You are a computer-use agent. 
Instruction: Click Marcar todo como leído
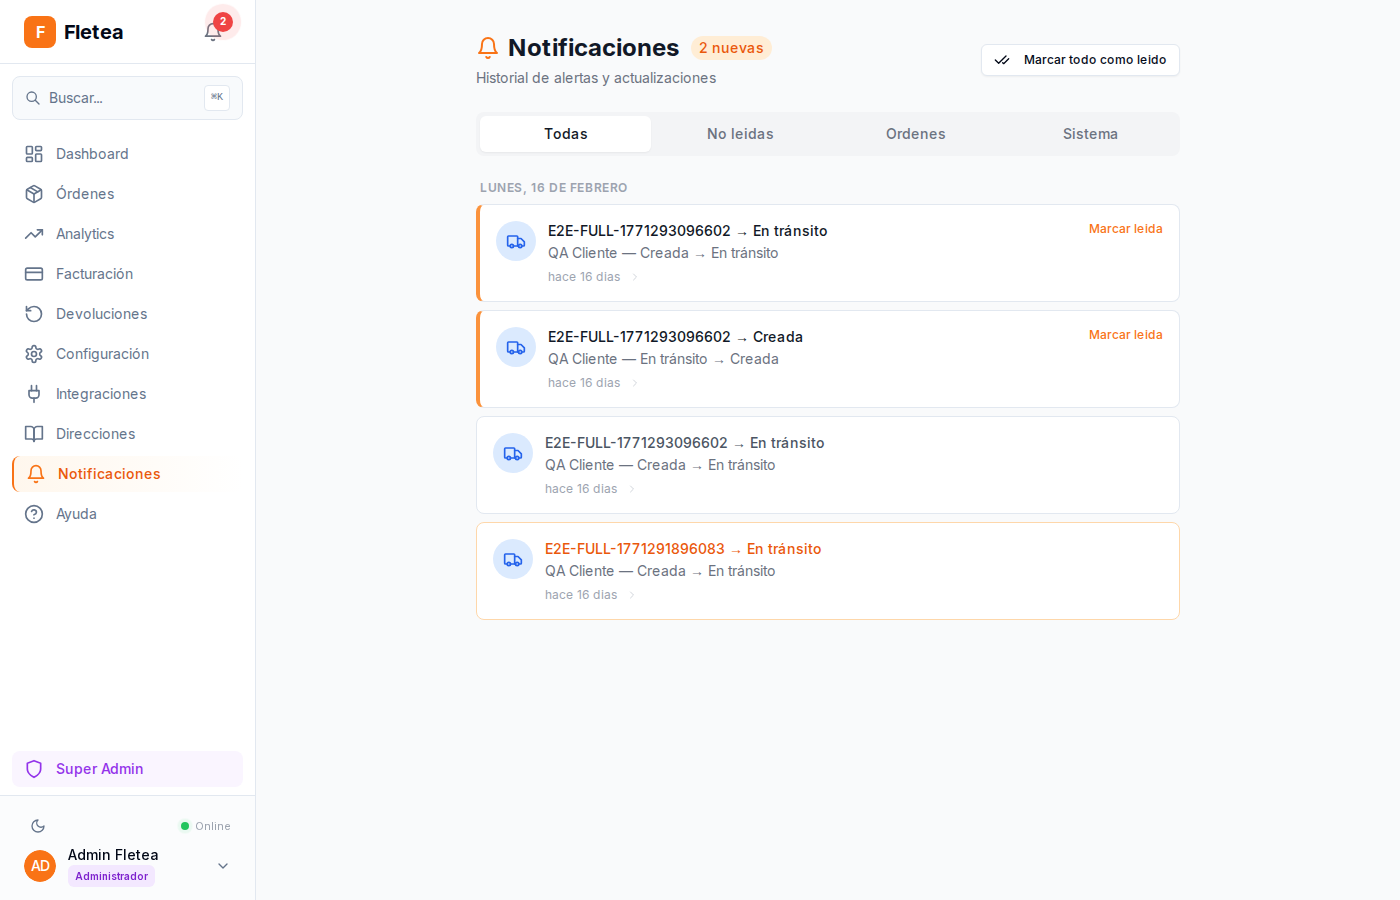tap(1080, 60)
